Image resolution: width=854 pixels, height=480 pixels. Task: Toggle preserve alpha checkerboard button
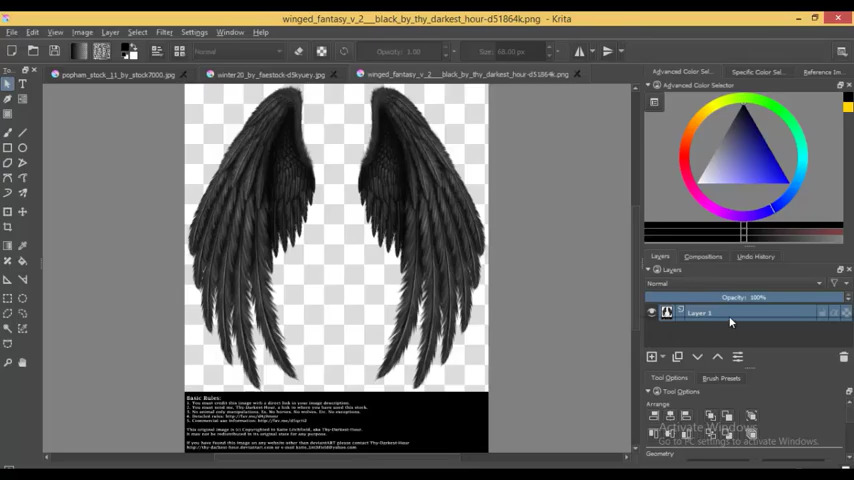321,52
